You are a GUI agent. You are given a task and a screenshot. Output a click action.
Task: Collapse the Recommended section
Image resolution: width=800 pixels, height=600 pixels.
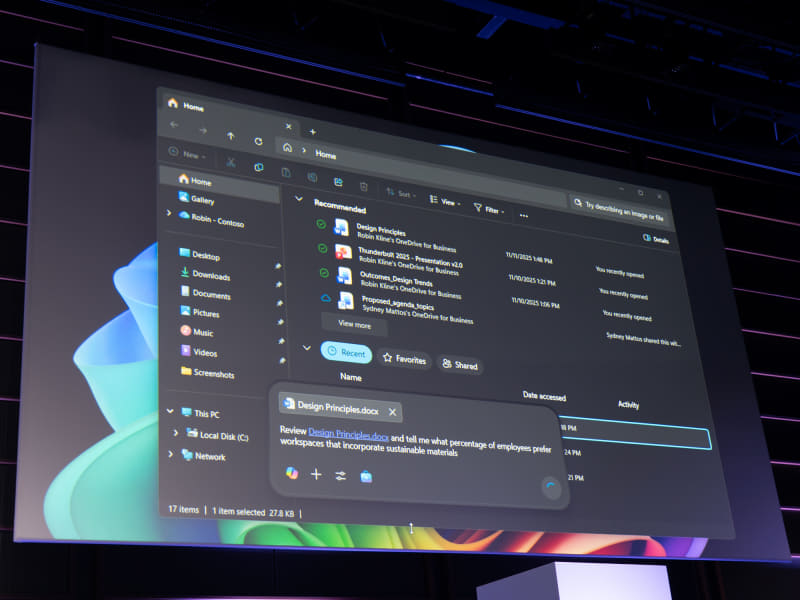[299, 199]
